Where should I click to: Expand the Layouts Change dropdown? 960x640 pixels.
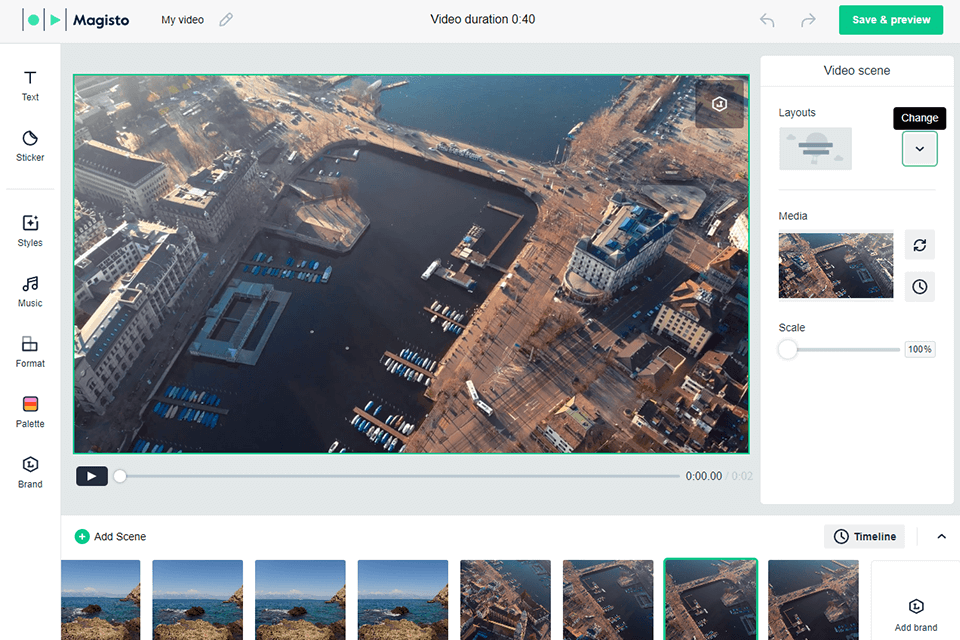[x=919, y=149]
